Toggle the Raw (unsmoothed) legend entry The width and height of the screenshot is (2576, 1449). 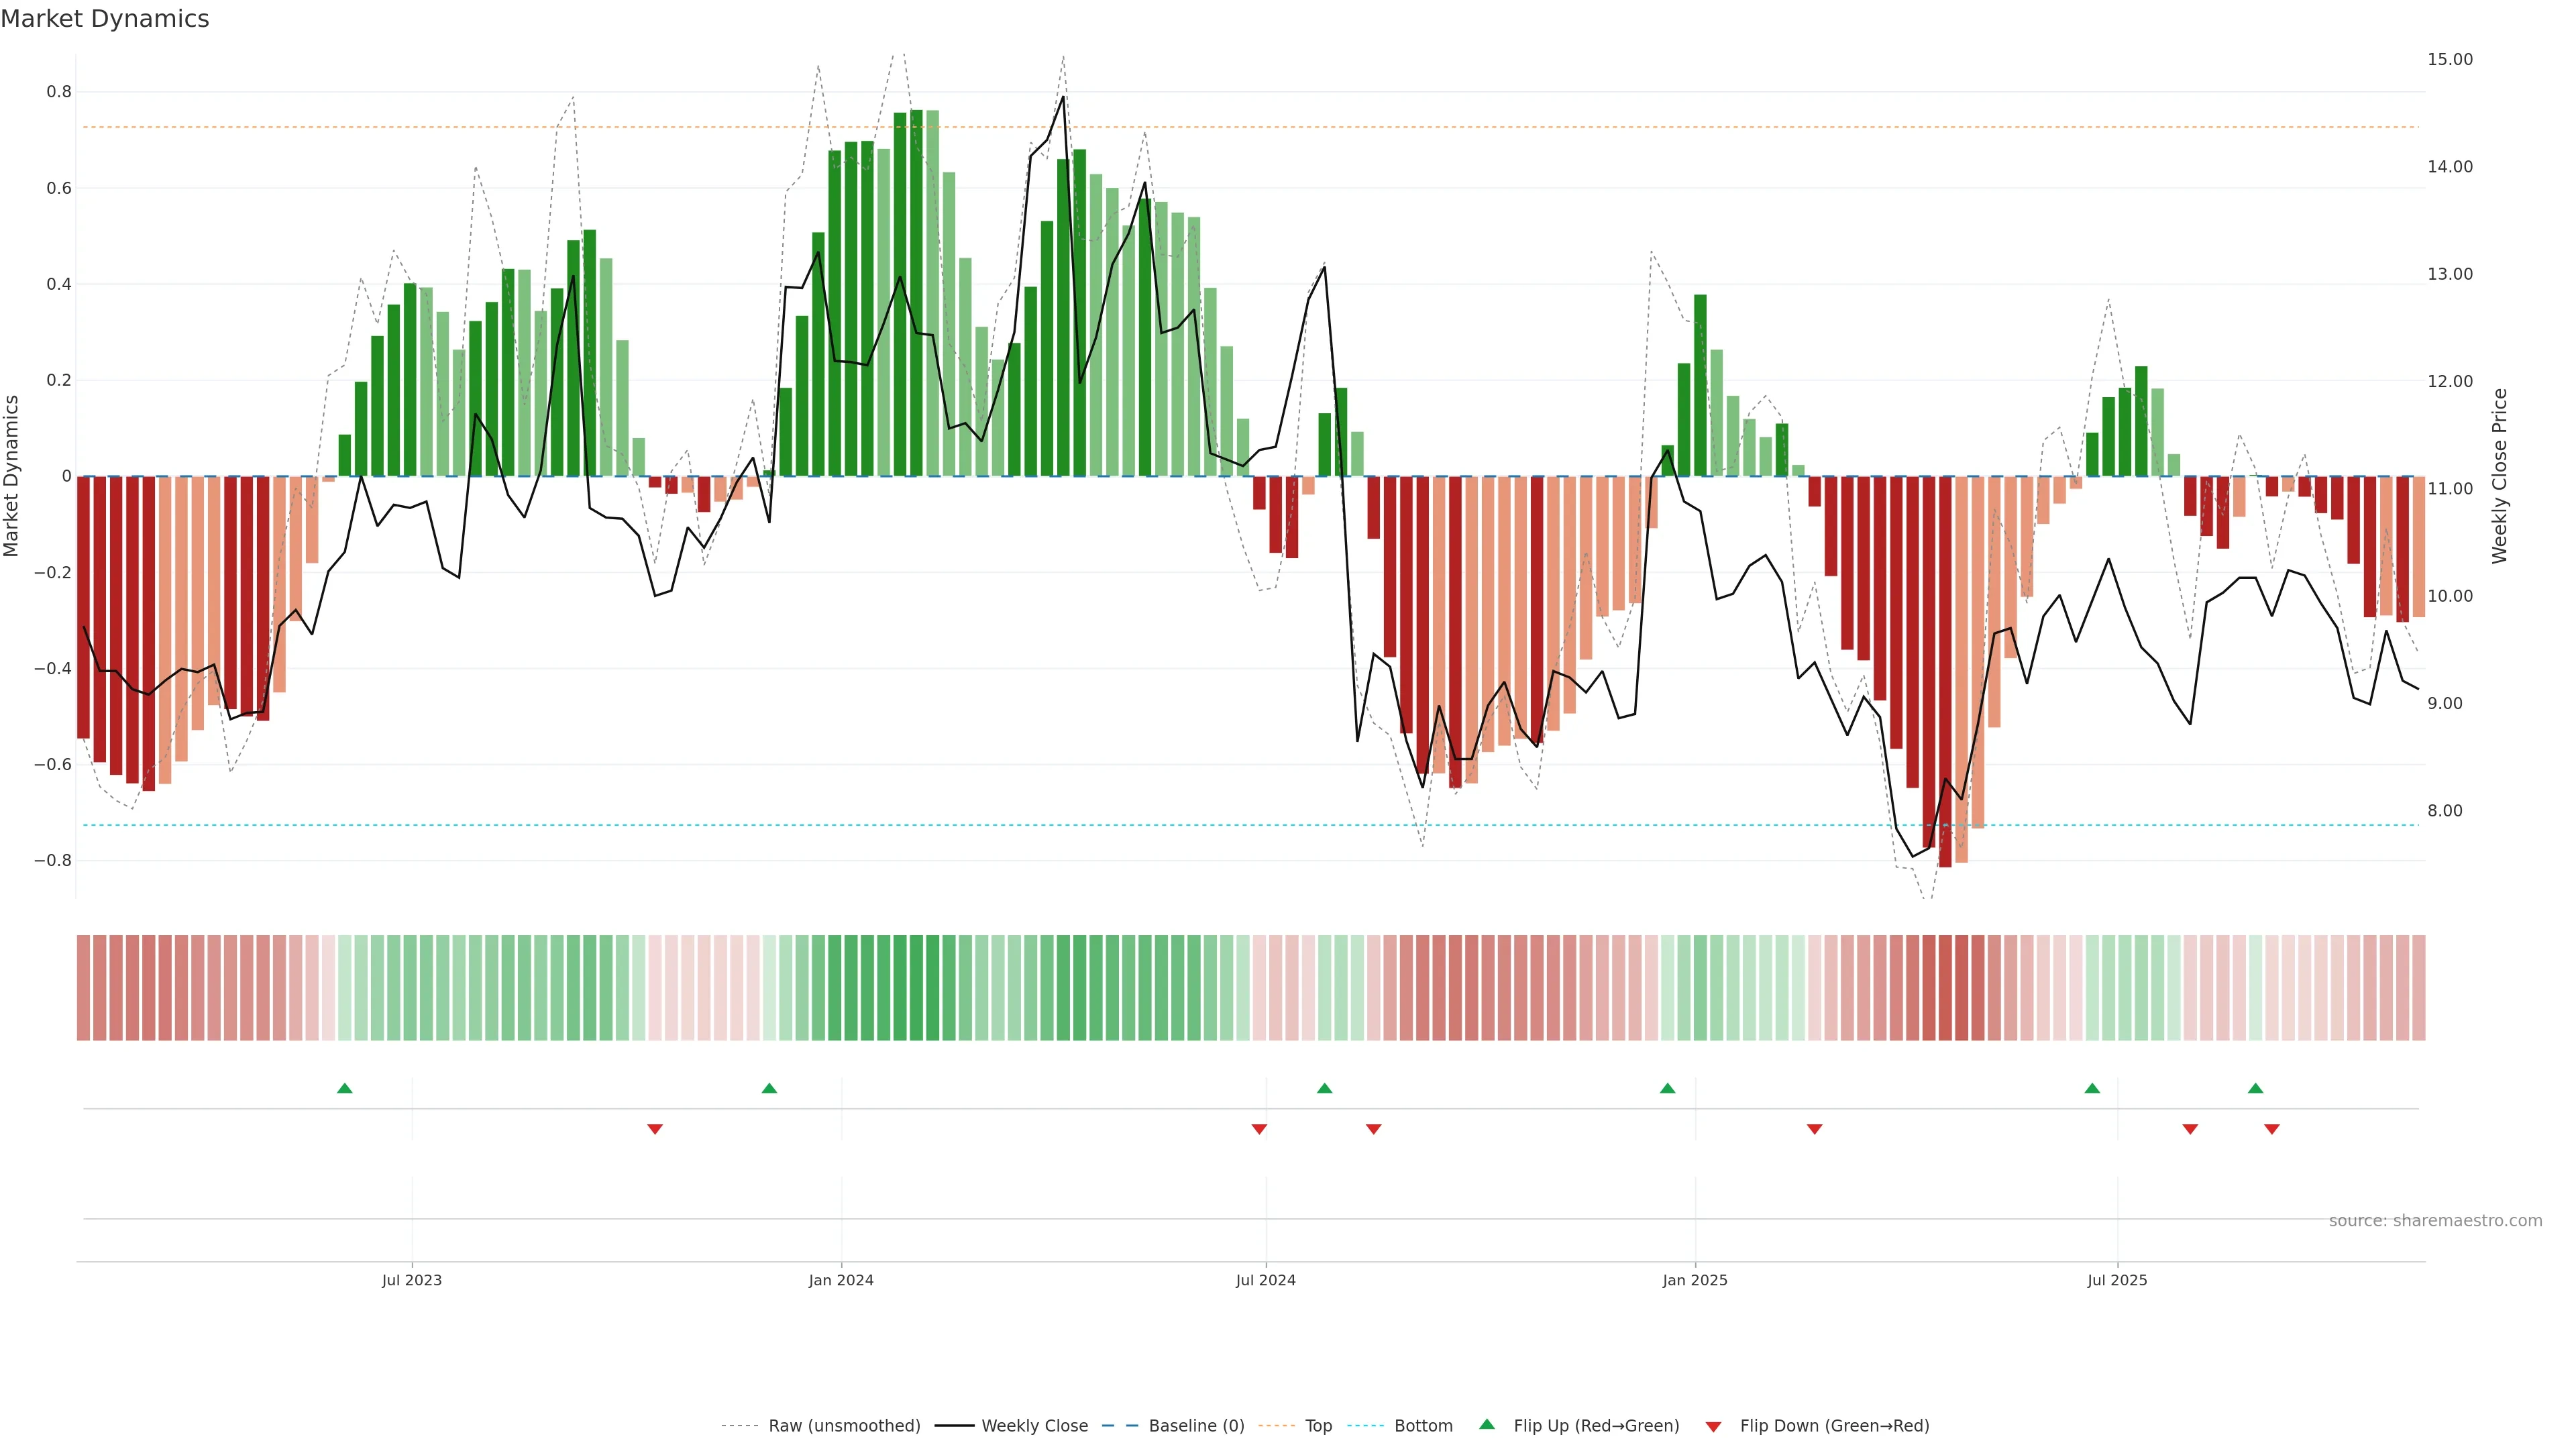pos(844,1426)
